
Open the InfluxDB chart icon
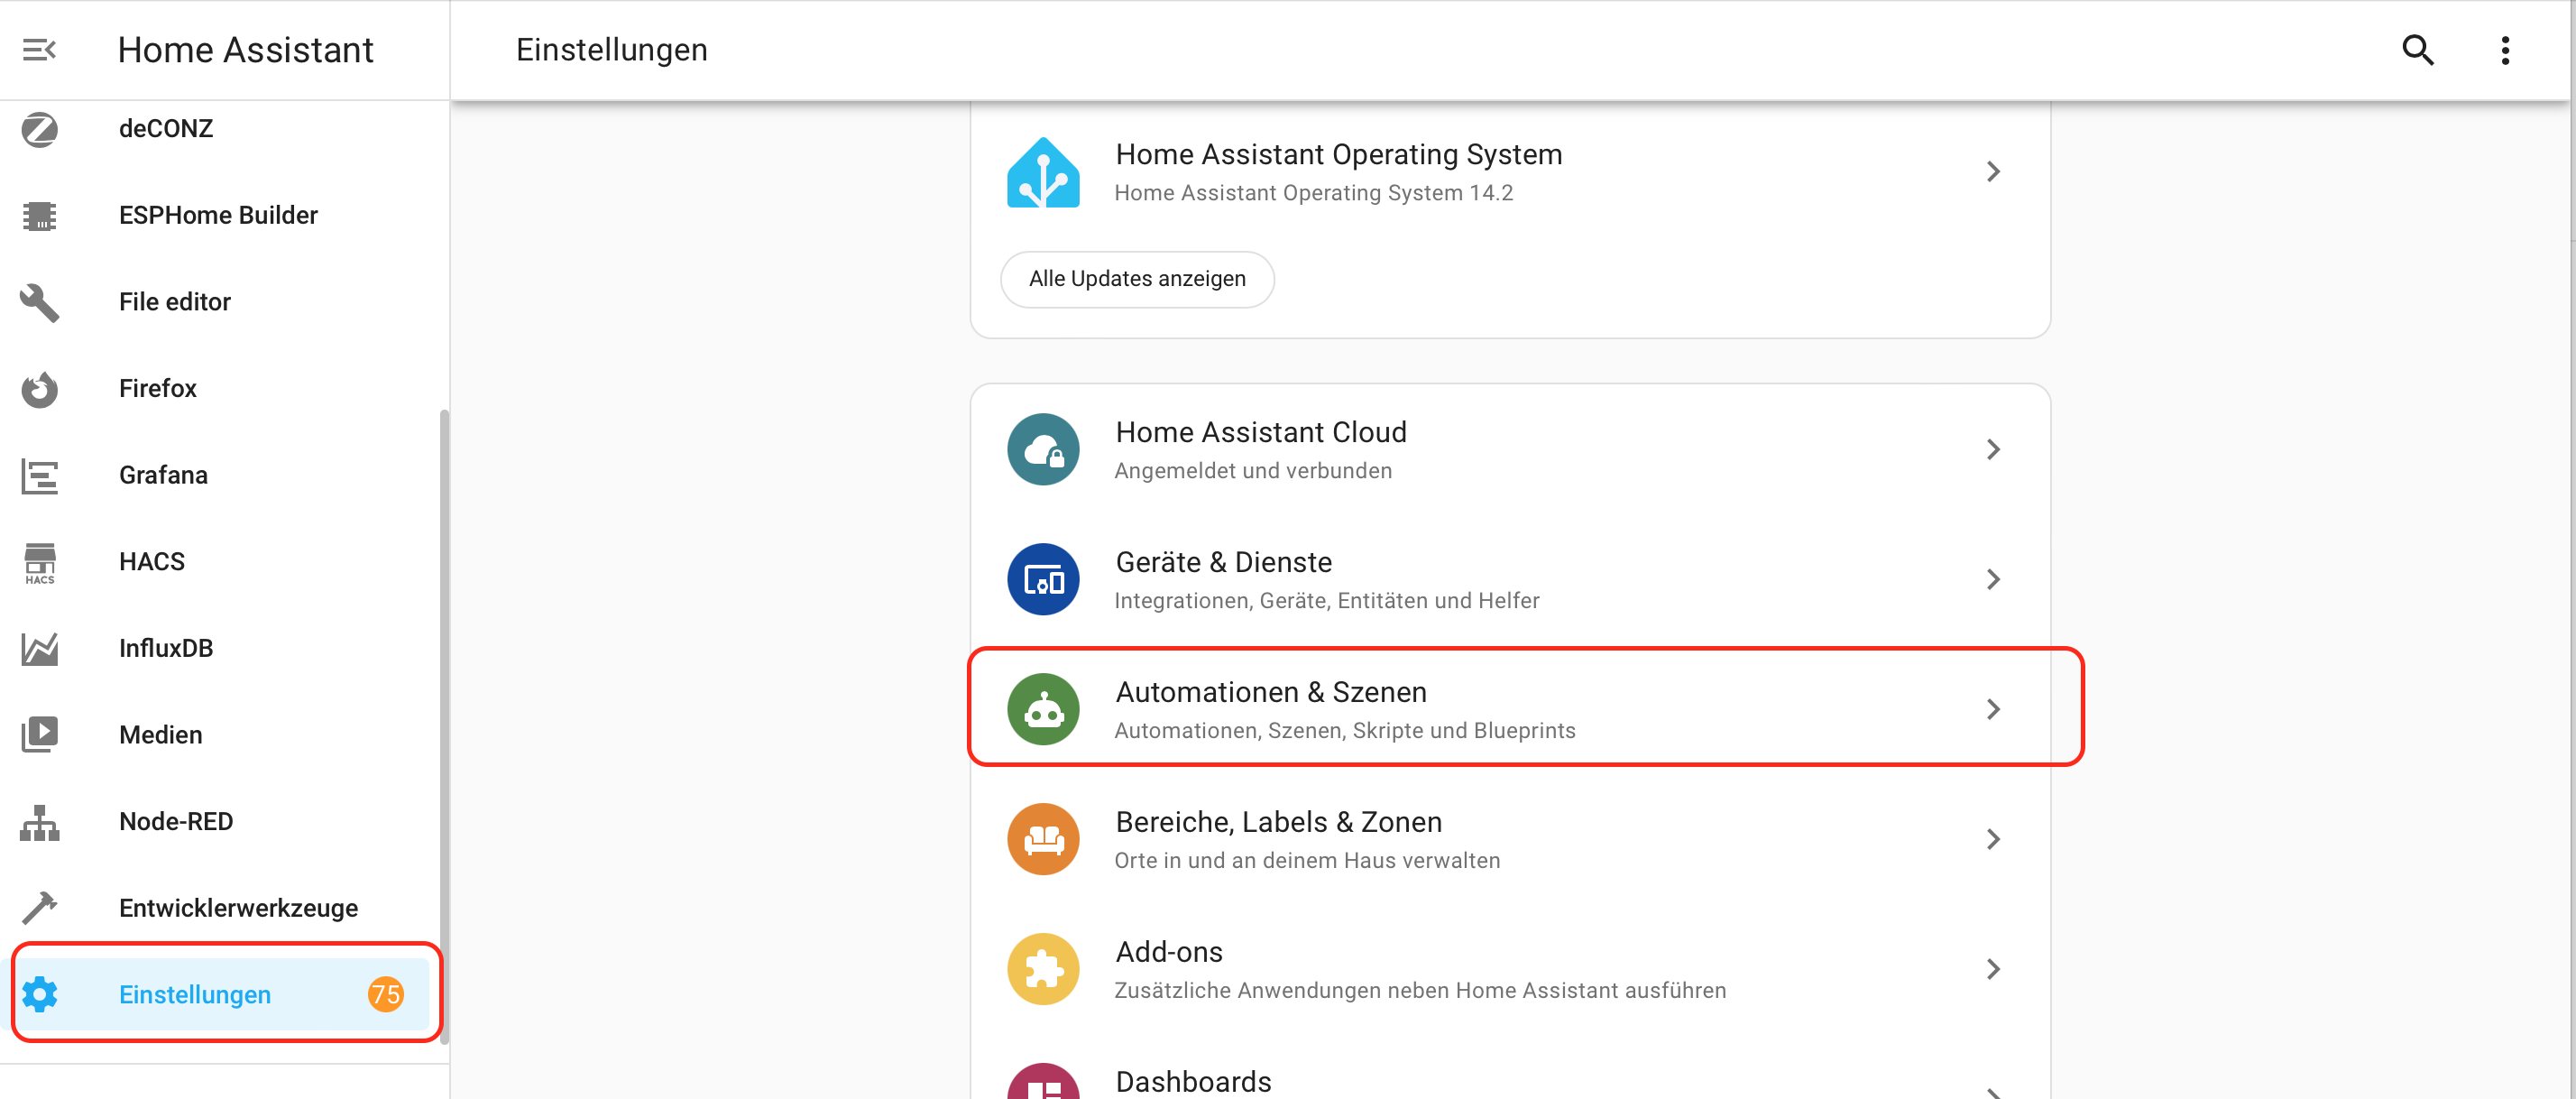coord(40,649)
